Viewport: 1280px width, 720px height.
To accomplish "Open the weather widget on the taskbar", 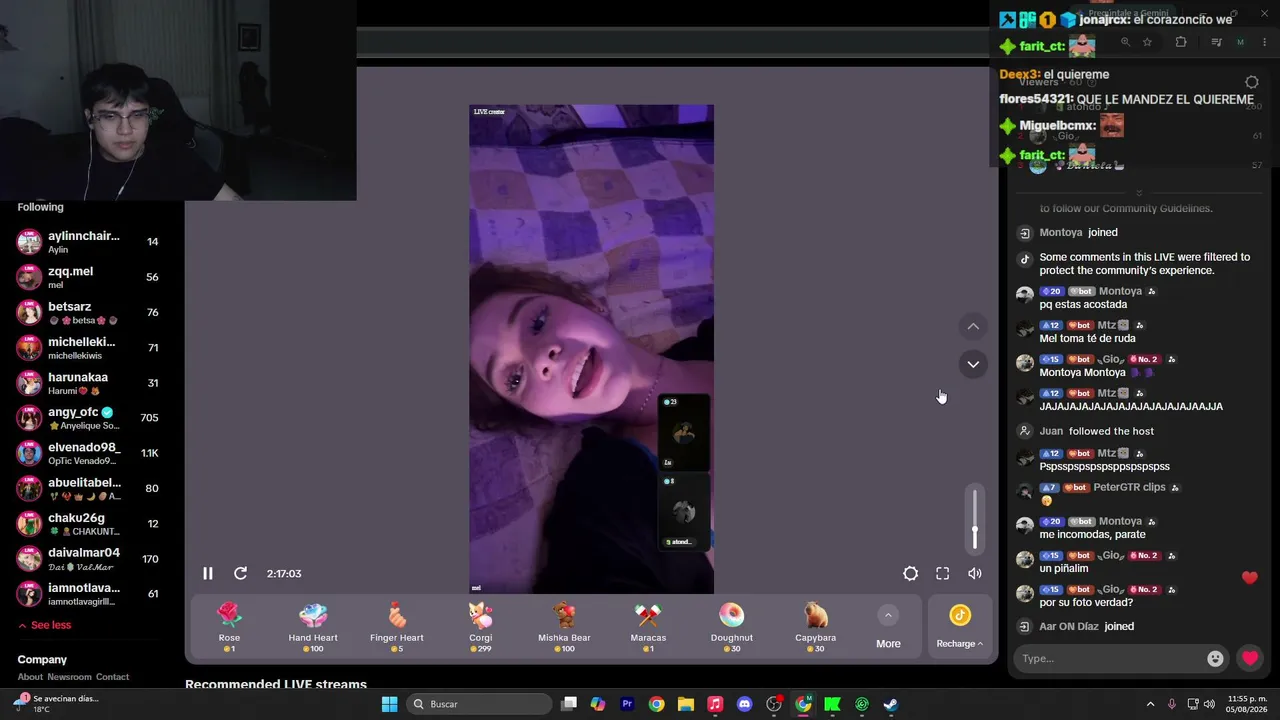I will 55,704.
